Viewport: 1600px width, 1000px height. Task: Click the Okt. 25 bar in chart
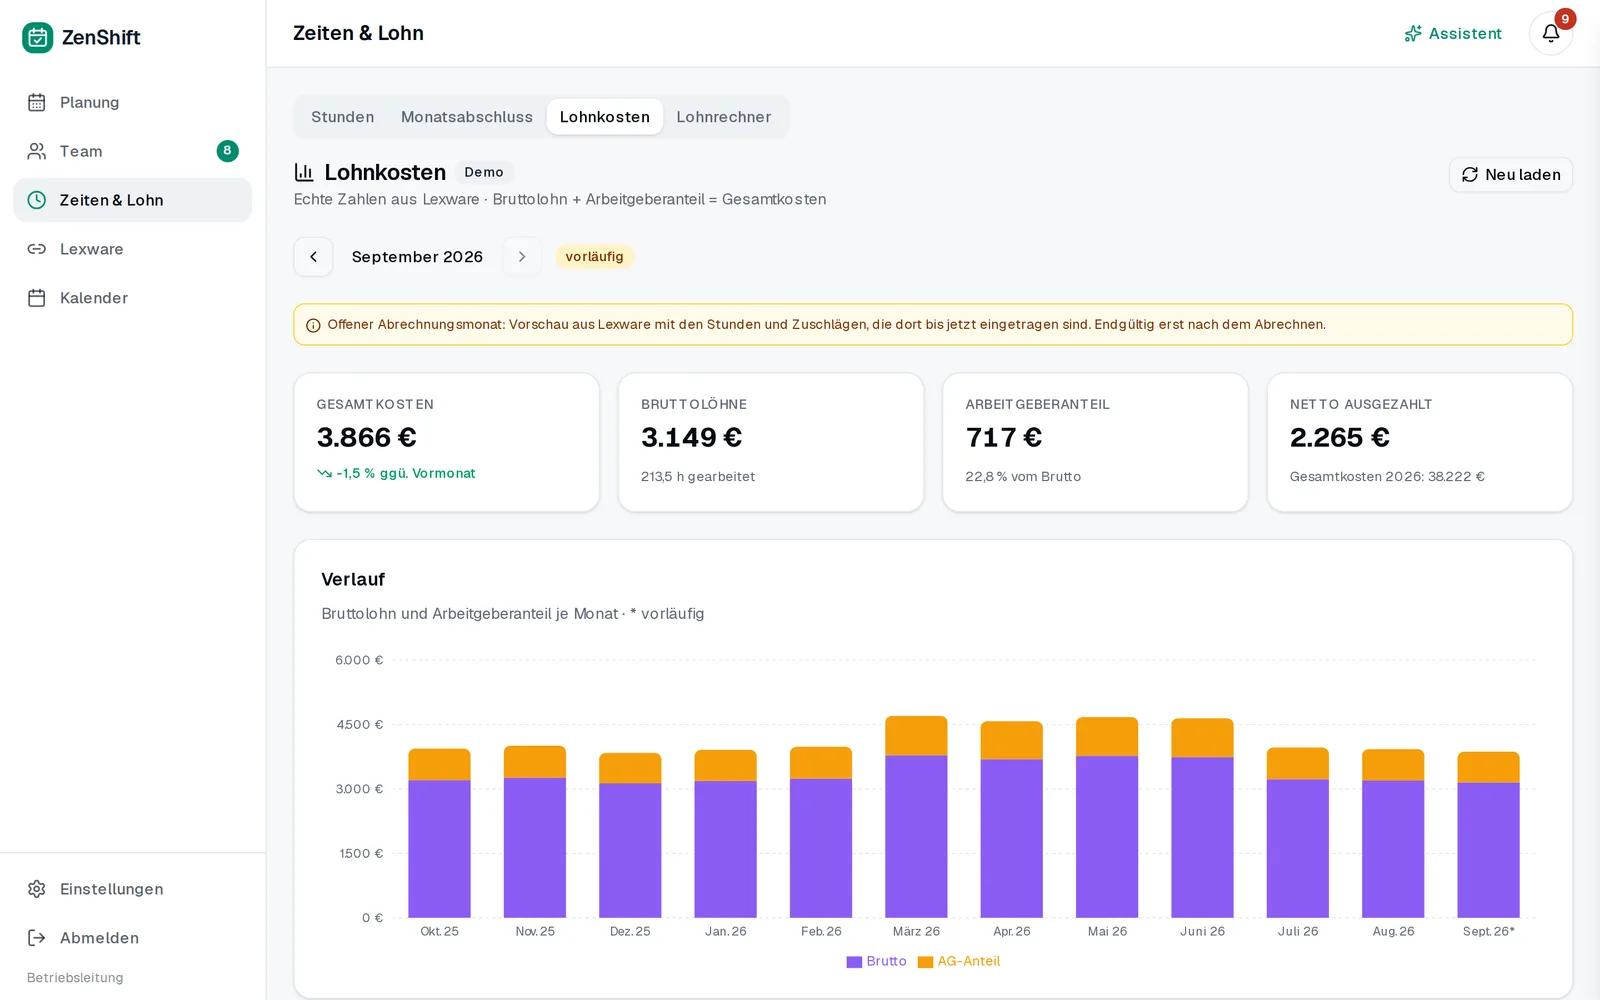pos(439,833)
